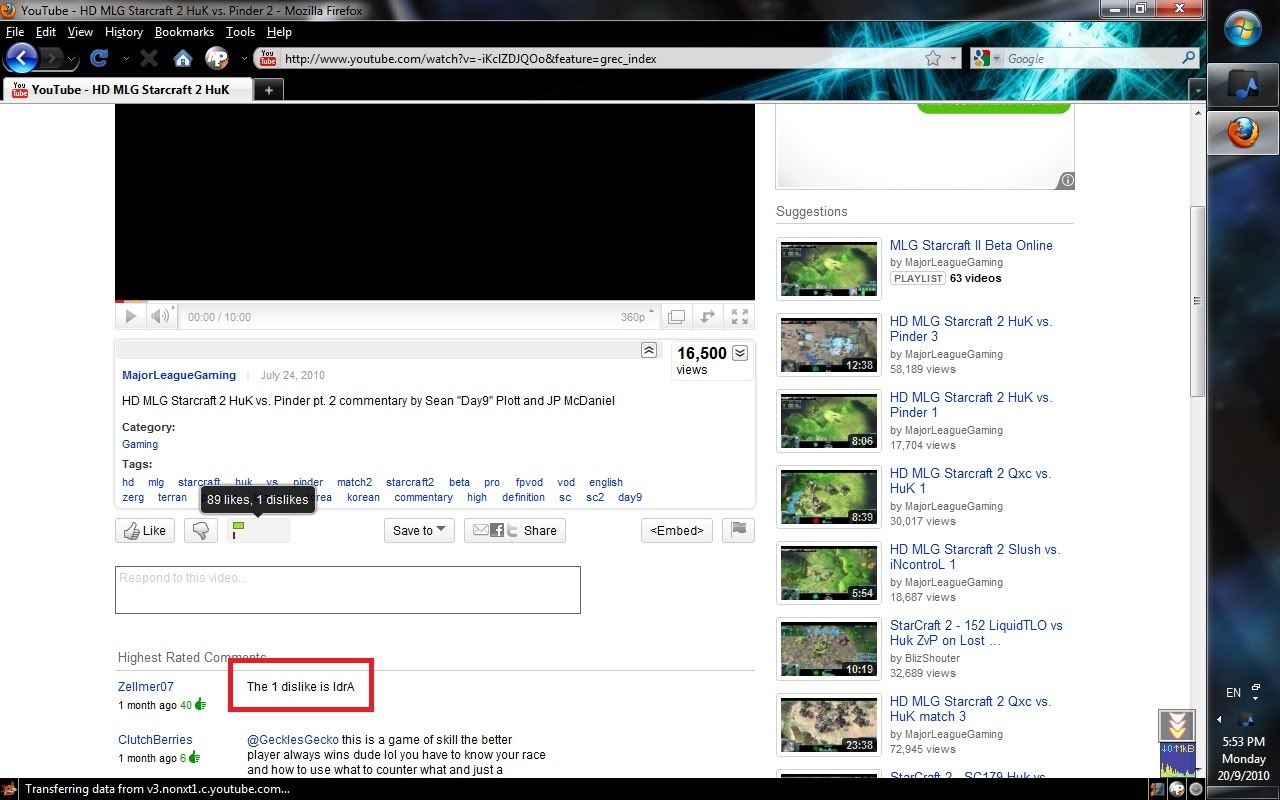Click the pop-out player window icon
The width and height of the screenshot is (1280, 800).
point(676,317)
